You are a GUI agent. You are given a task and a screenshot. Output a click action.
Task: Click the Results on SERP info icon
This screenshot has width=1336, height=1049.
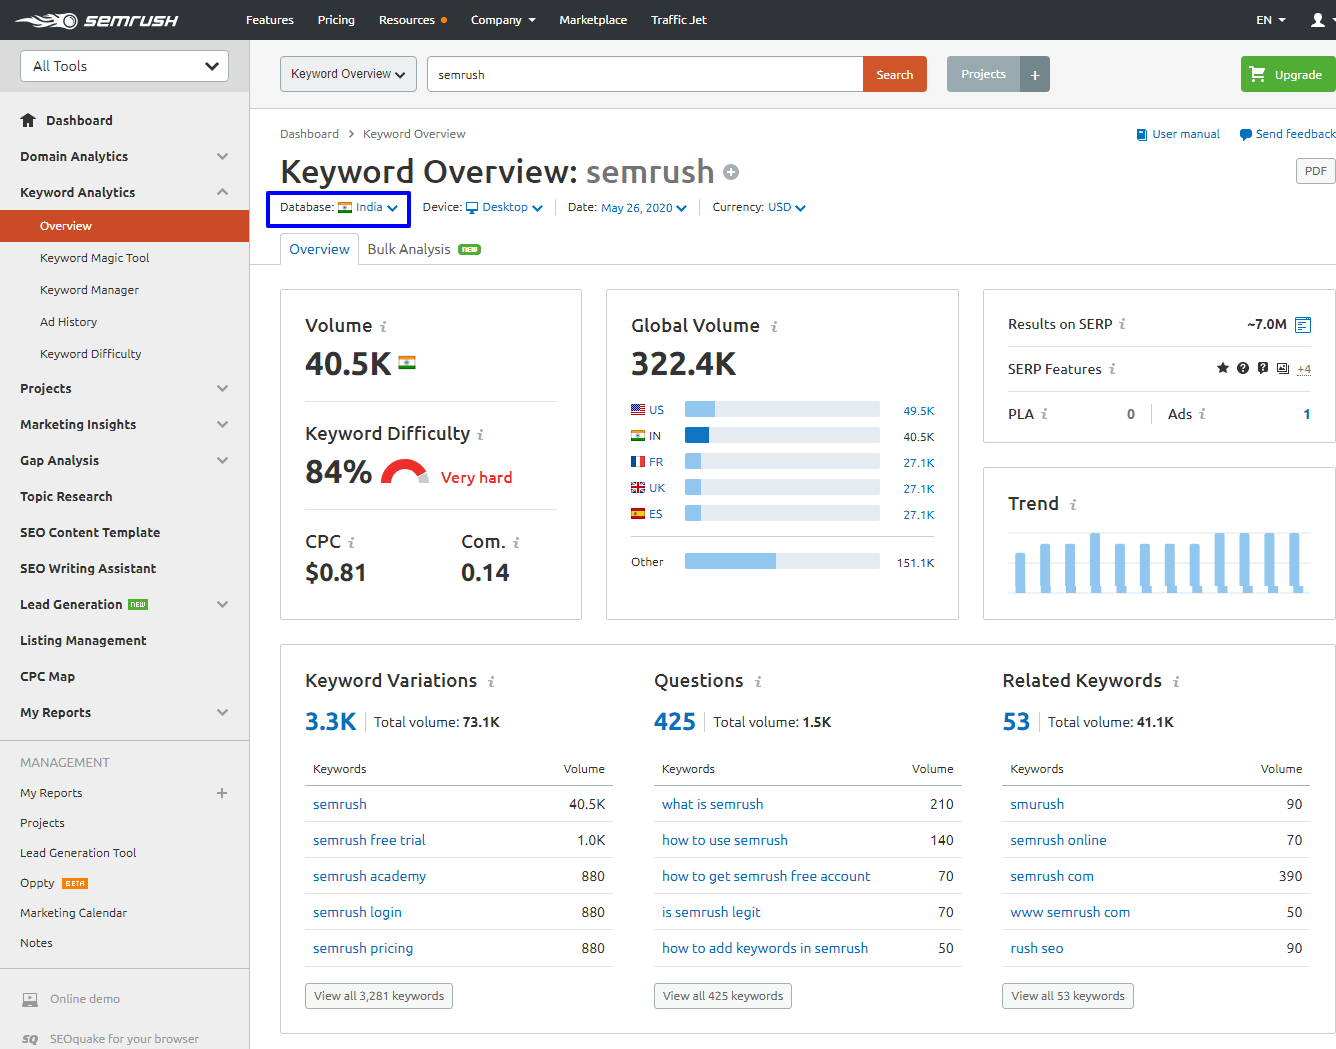tap(1122, 324)
